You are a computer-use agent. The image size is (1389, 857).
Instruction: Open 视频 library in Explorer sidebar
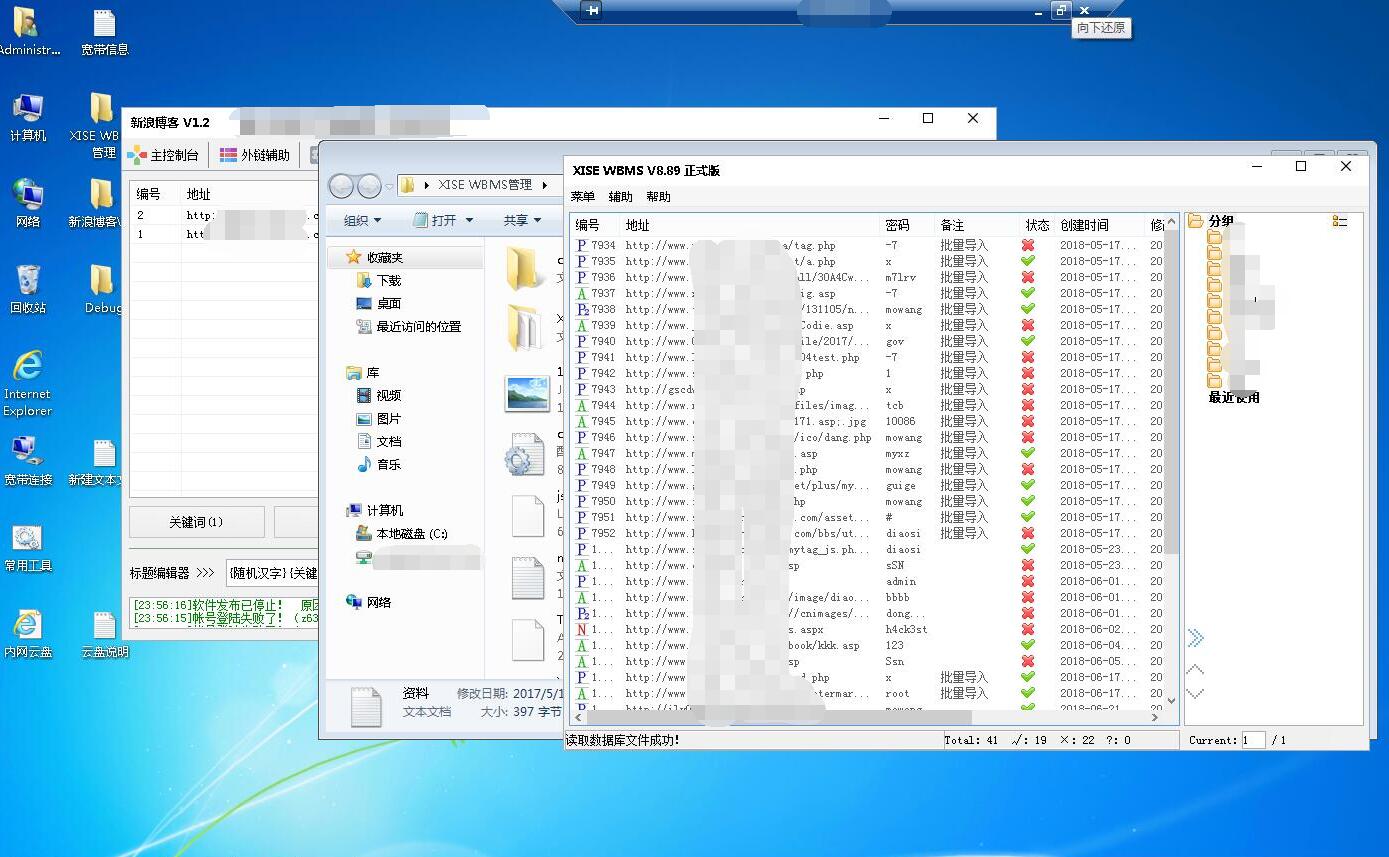click(379, 395)
